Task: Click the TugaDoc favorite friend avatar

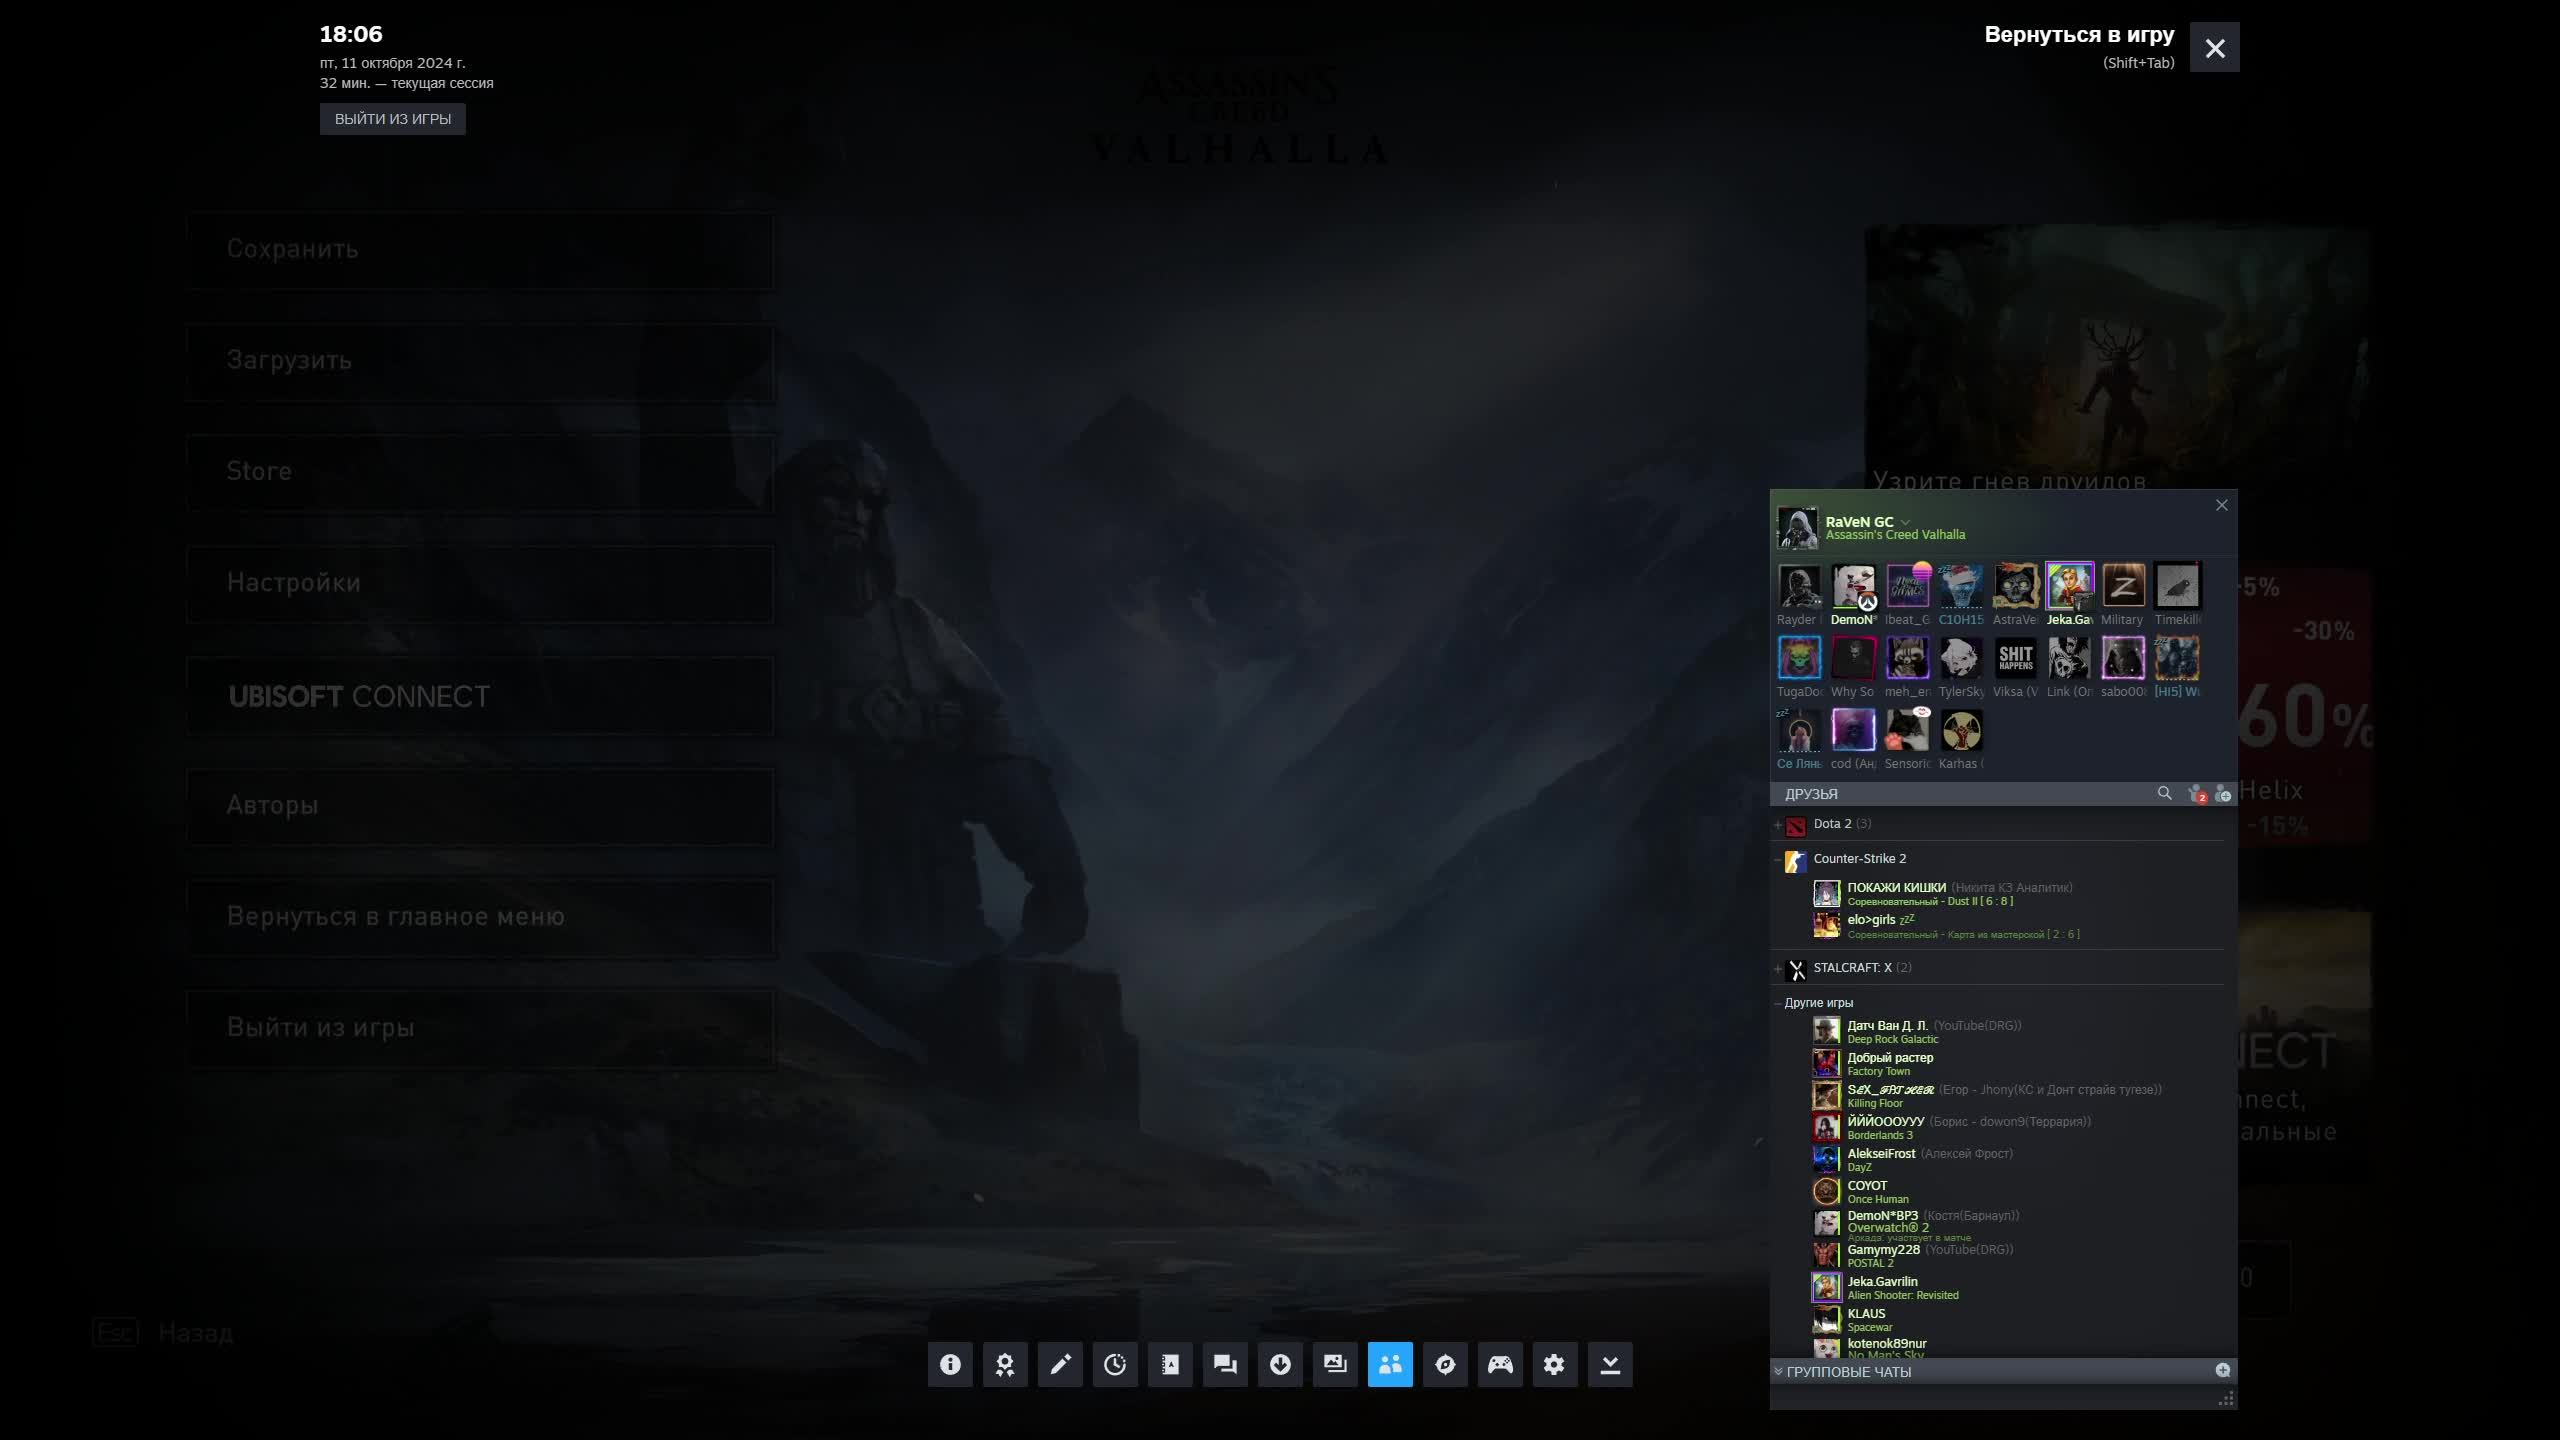Action: (1799, 659)
